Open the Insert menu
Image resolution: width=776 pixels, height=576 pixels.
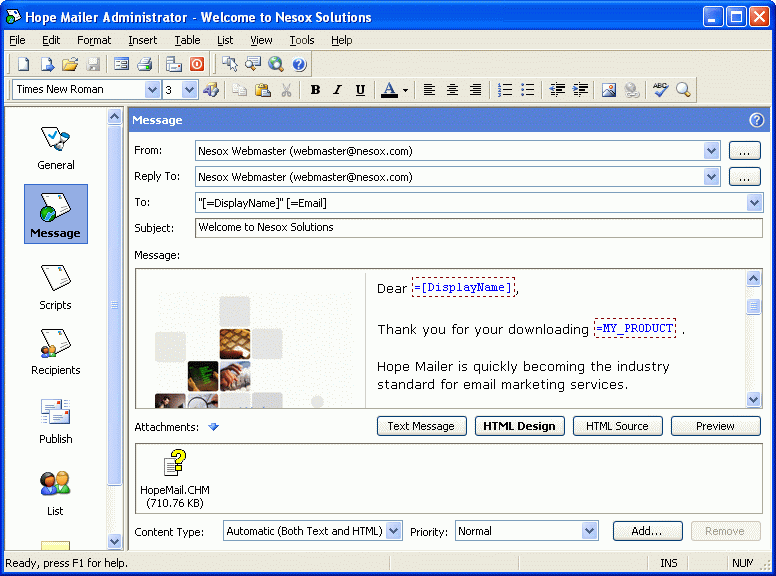pos(143,40)
